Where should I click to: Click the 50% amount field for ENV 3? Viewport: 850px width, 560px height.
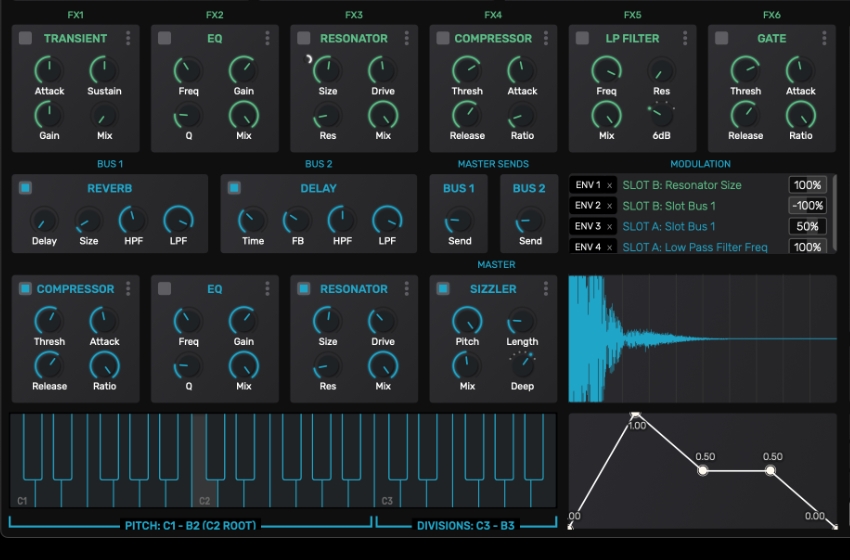coord(807,227)
